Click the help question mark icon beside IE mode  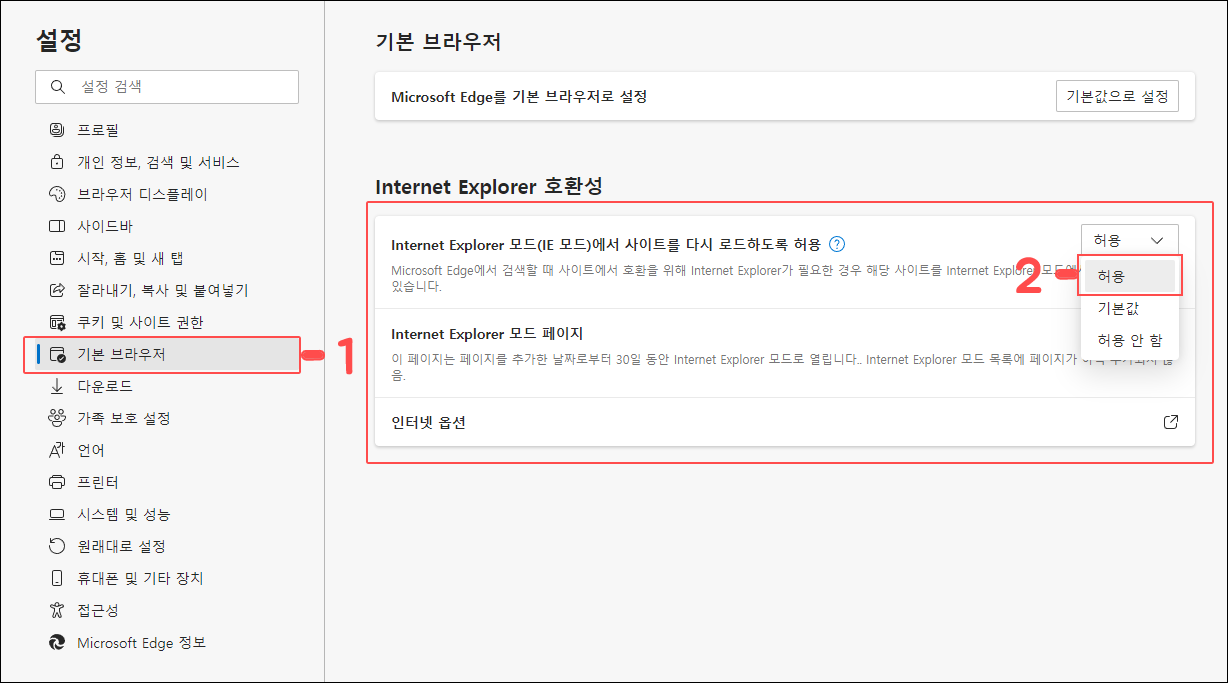point(838,244)
